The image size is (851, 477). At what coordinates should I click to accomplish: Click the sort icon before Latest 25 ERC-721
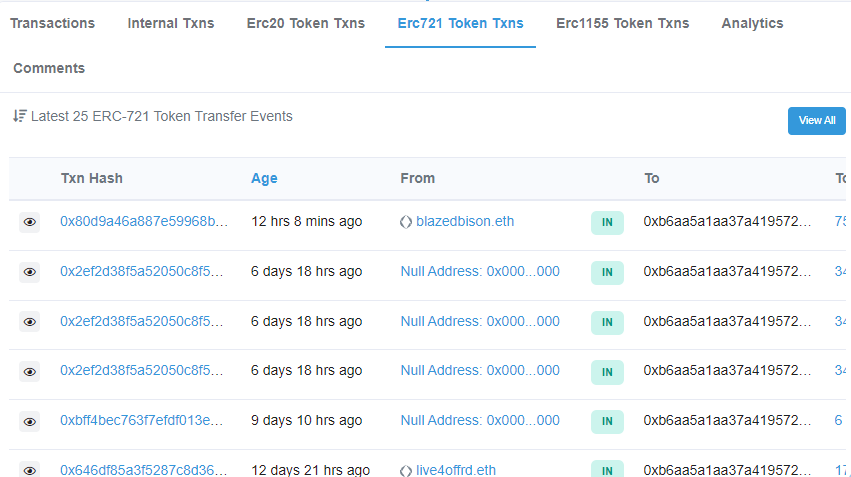coord(20,116)
